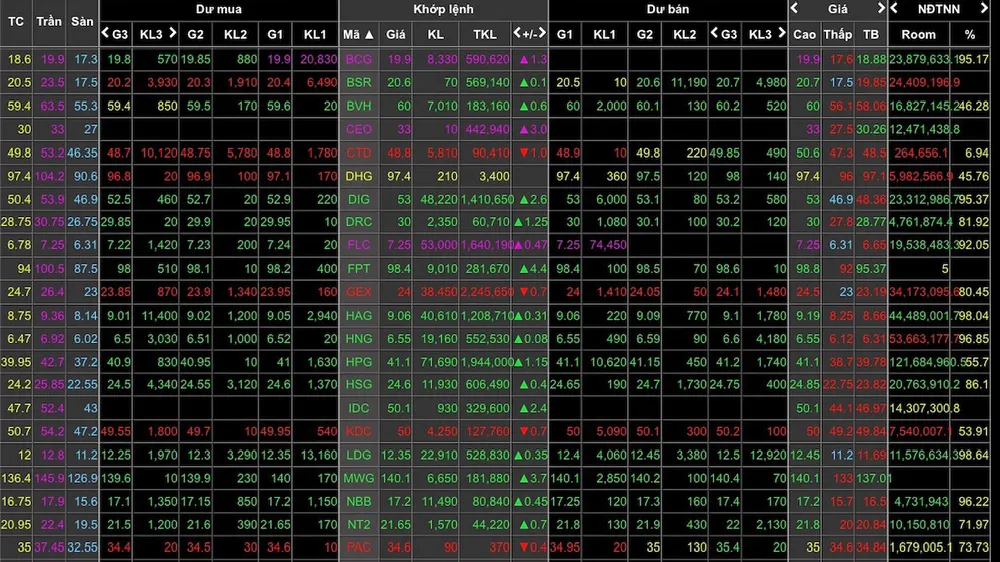Select the Khớp lệnh header group
The width and height of the screenshot is (1000, 562).
coord(443,9)
